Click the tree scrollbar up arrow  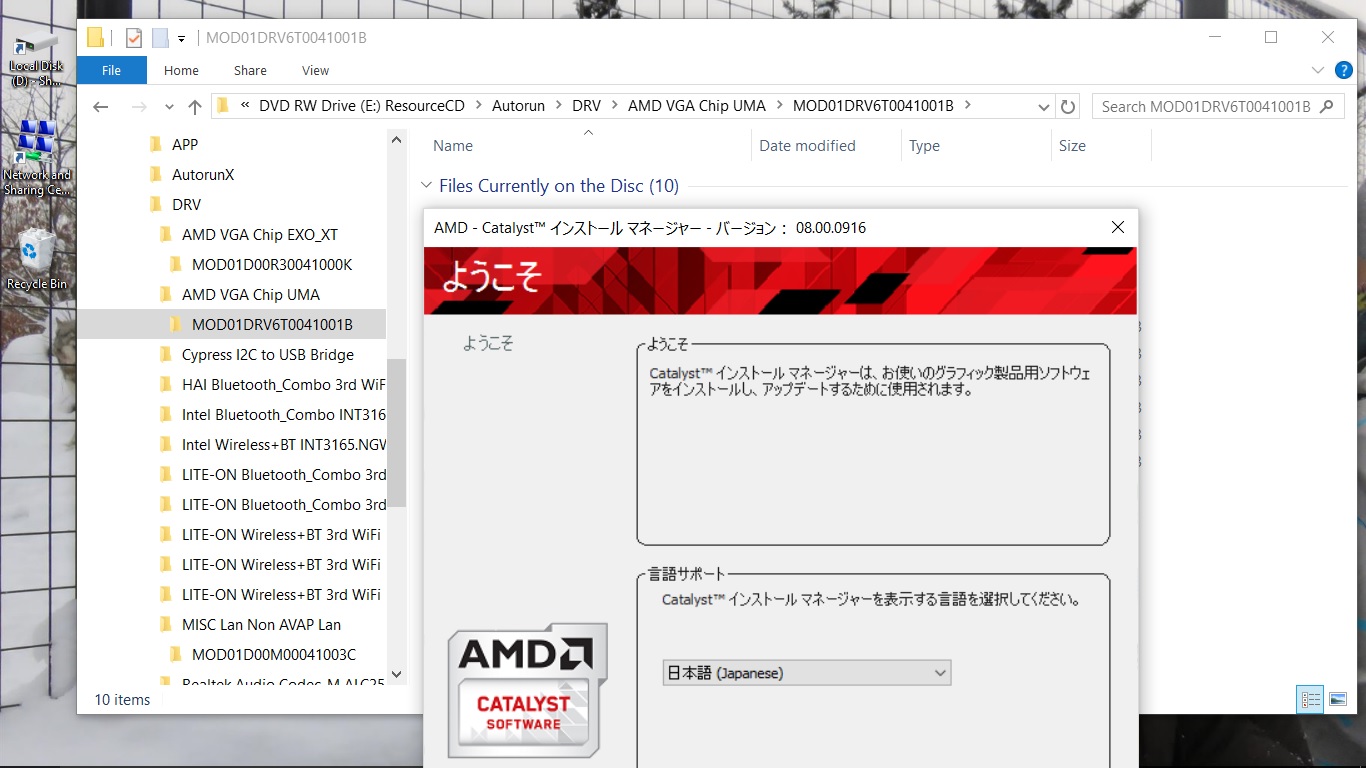[x=396, y=141]
